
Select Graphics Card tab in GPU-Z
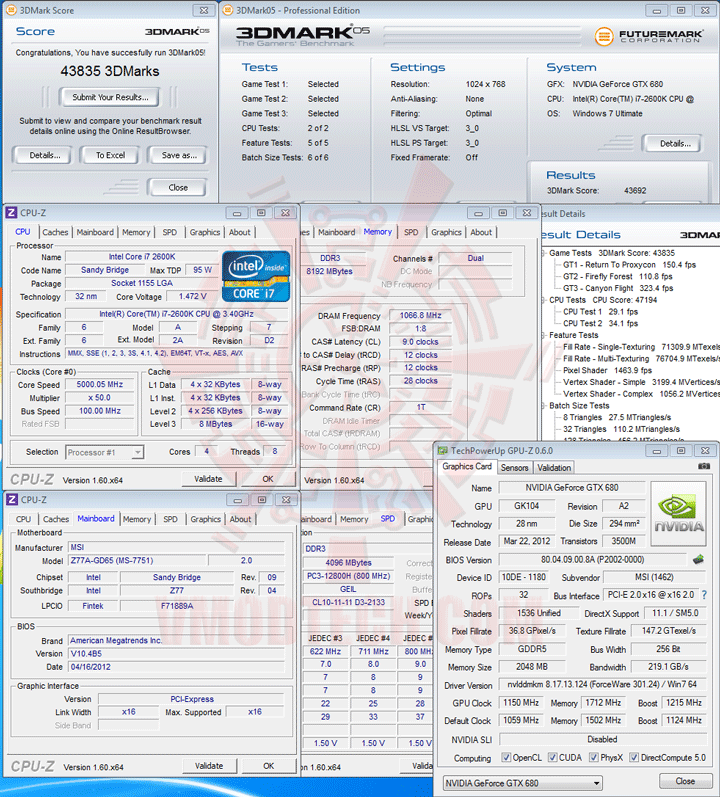(x=467, y=467)
